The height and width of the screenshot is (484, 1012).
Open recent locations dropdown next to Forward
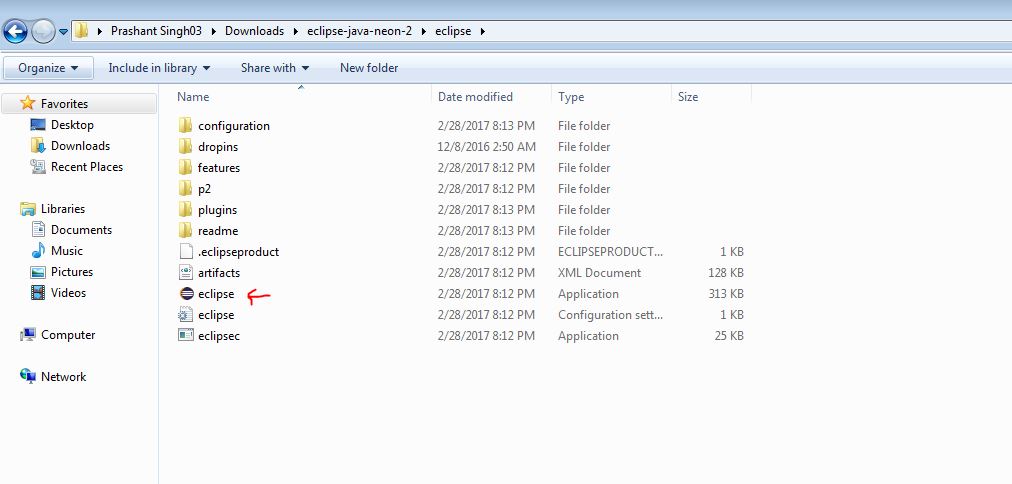(63, 31)
